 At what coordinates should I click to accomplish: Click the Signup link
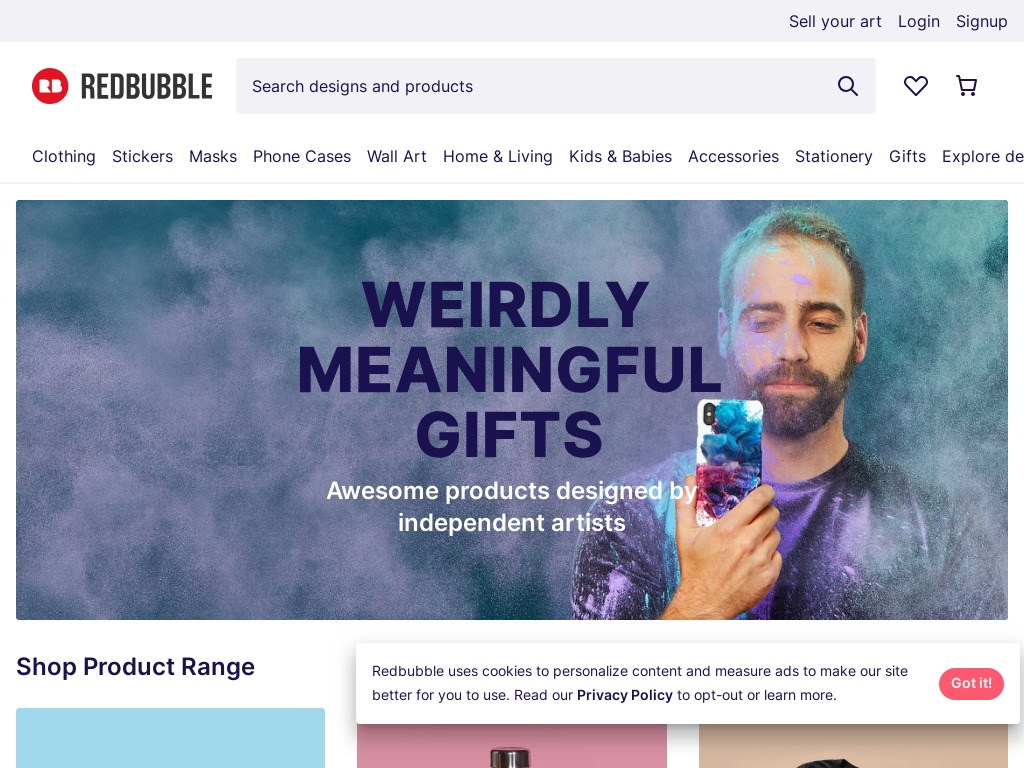click(982, 22)
